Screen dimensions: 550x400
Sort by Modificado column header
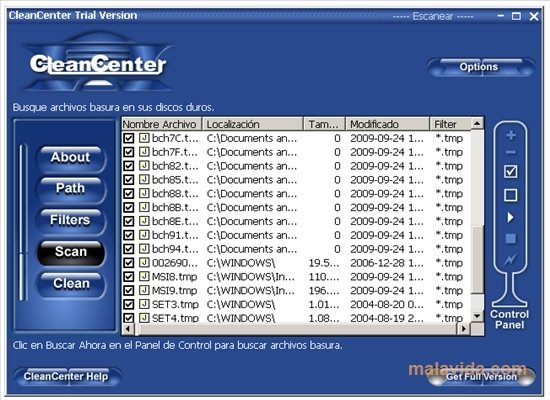[388, 124]
